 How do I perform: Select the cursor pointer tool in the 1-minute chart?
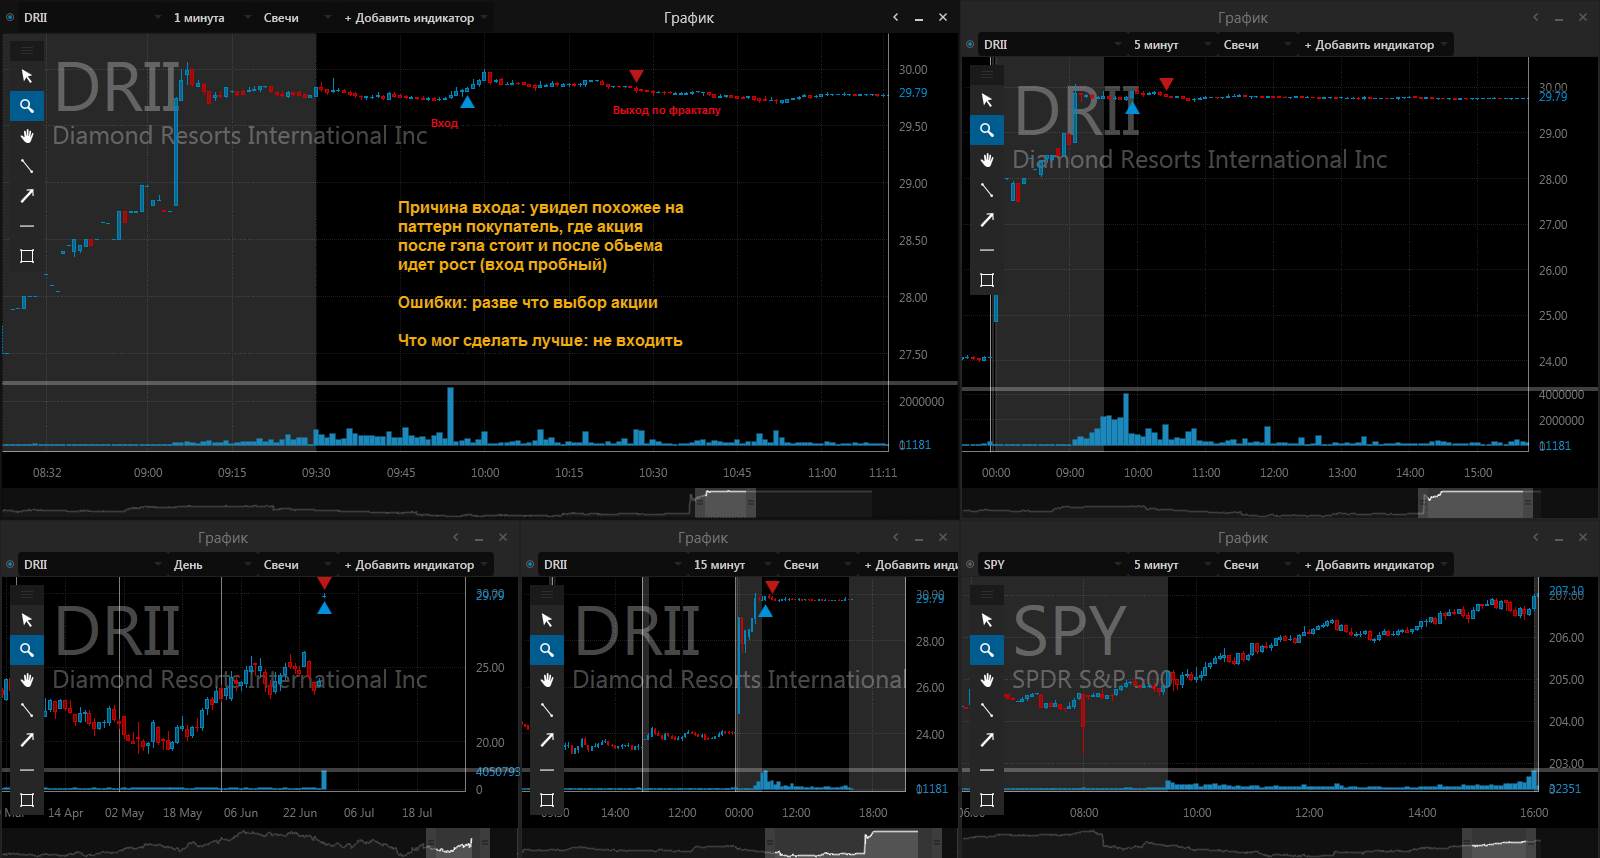coord(27,76)
